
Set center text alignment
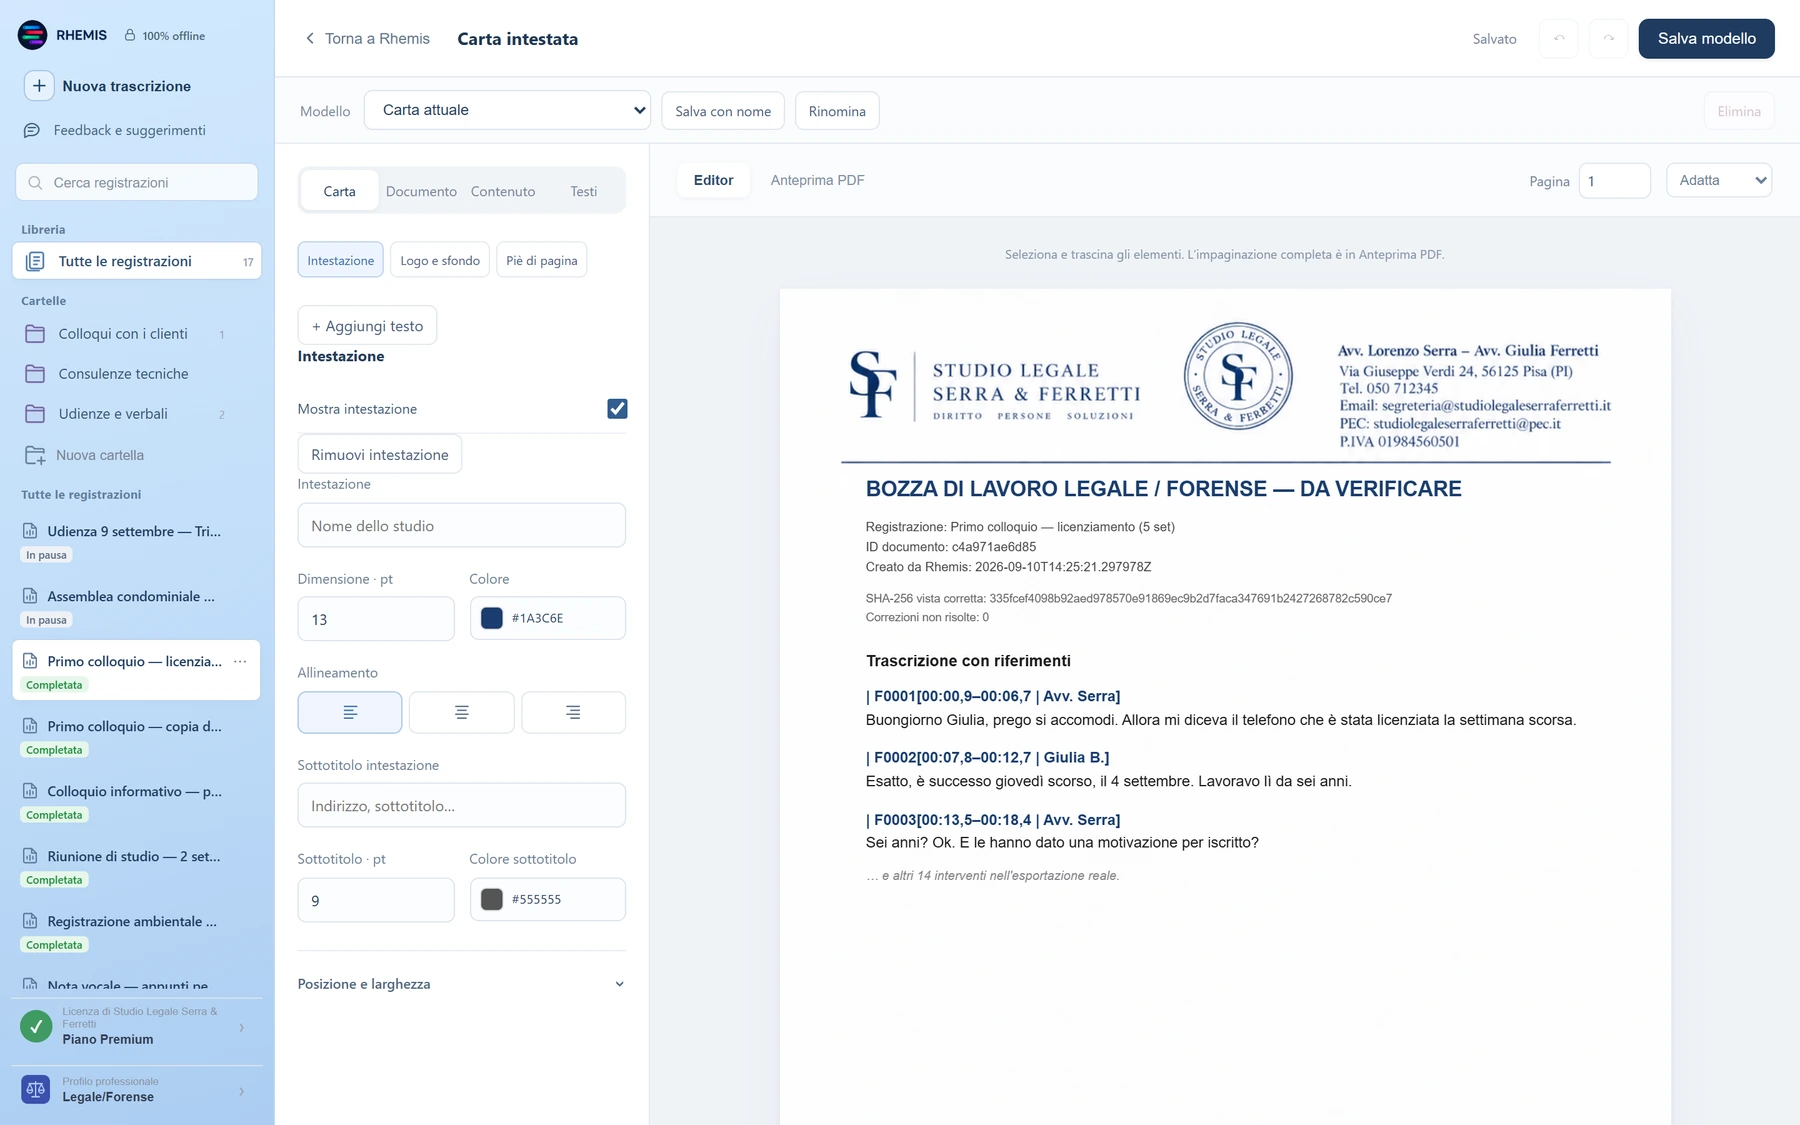pyautogui.click(x=462, y=712)
